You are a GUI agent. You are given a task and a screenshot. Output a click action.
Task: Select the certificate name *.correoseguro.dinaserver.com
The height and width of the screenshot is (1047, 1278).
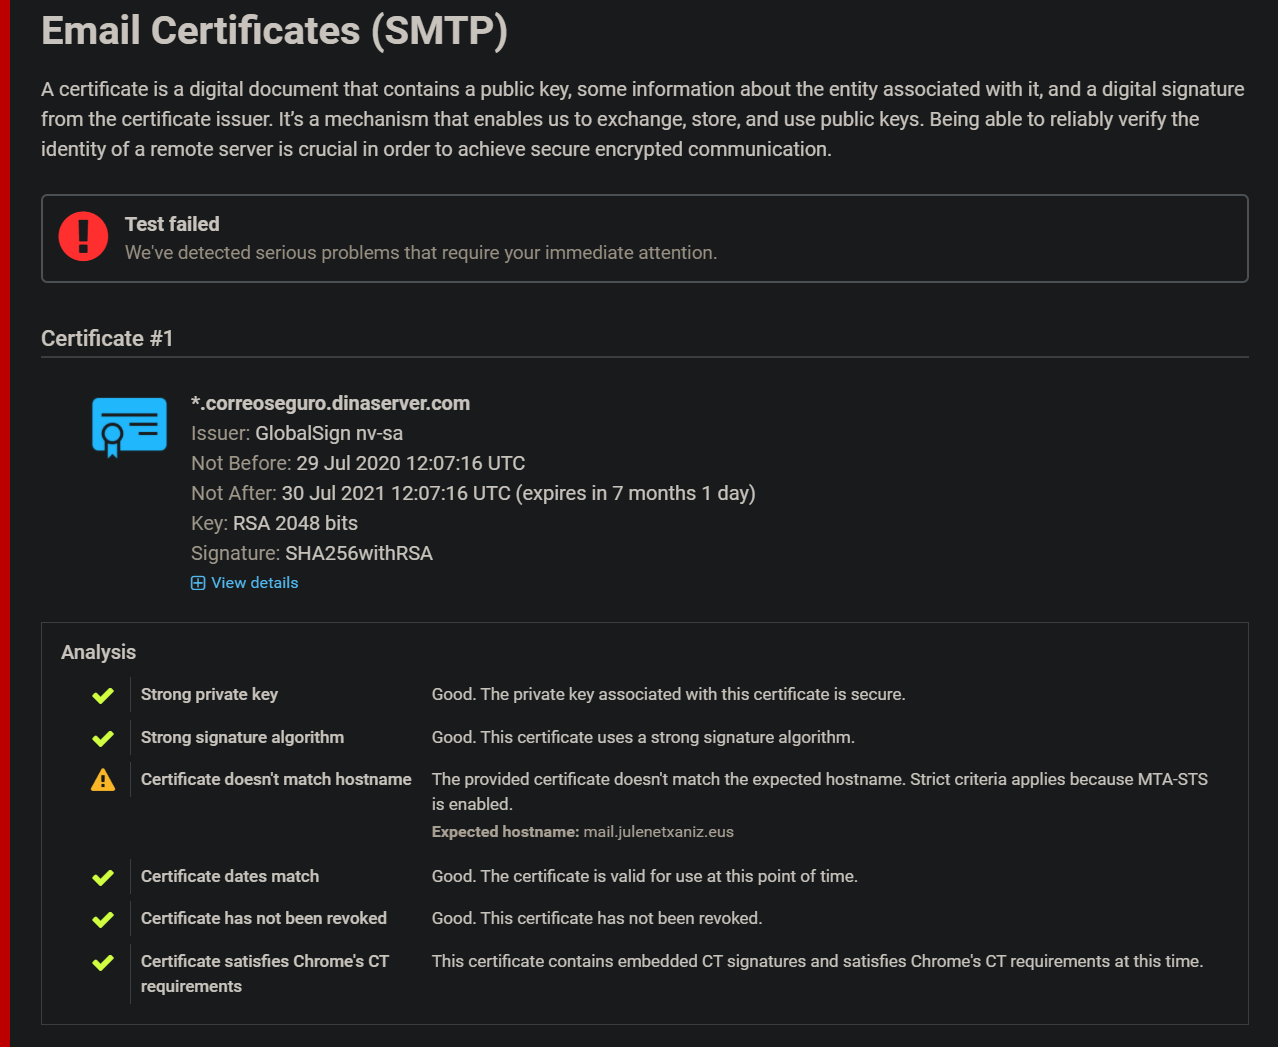(330, 403)
